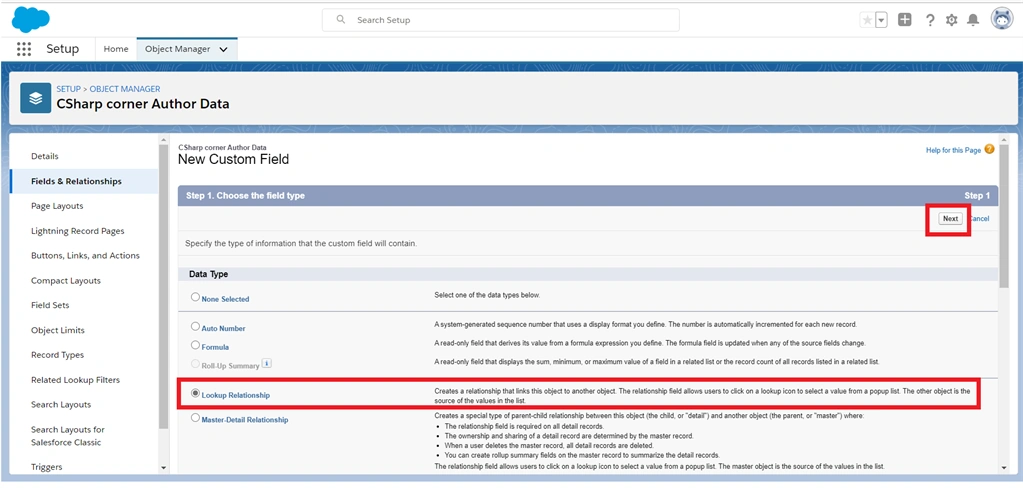Viewport: 1023px width, 488px height.
Task: Follow the OBJECT MANAGER breadcrumb link
Action: [125, 89]
